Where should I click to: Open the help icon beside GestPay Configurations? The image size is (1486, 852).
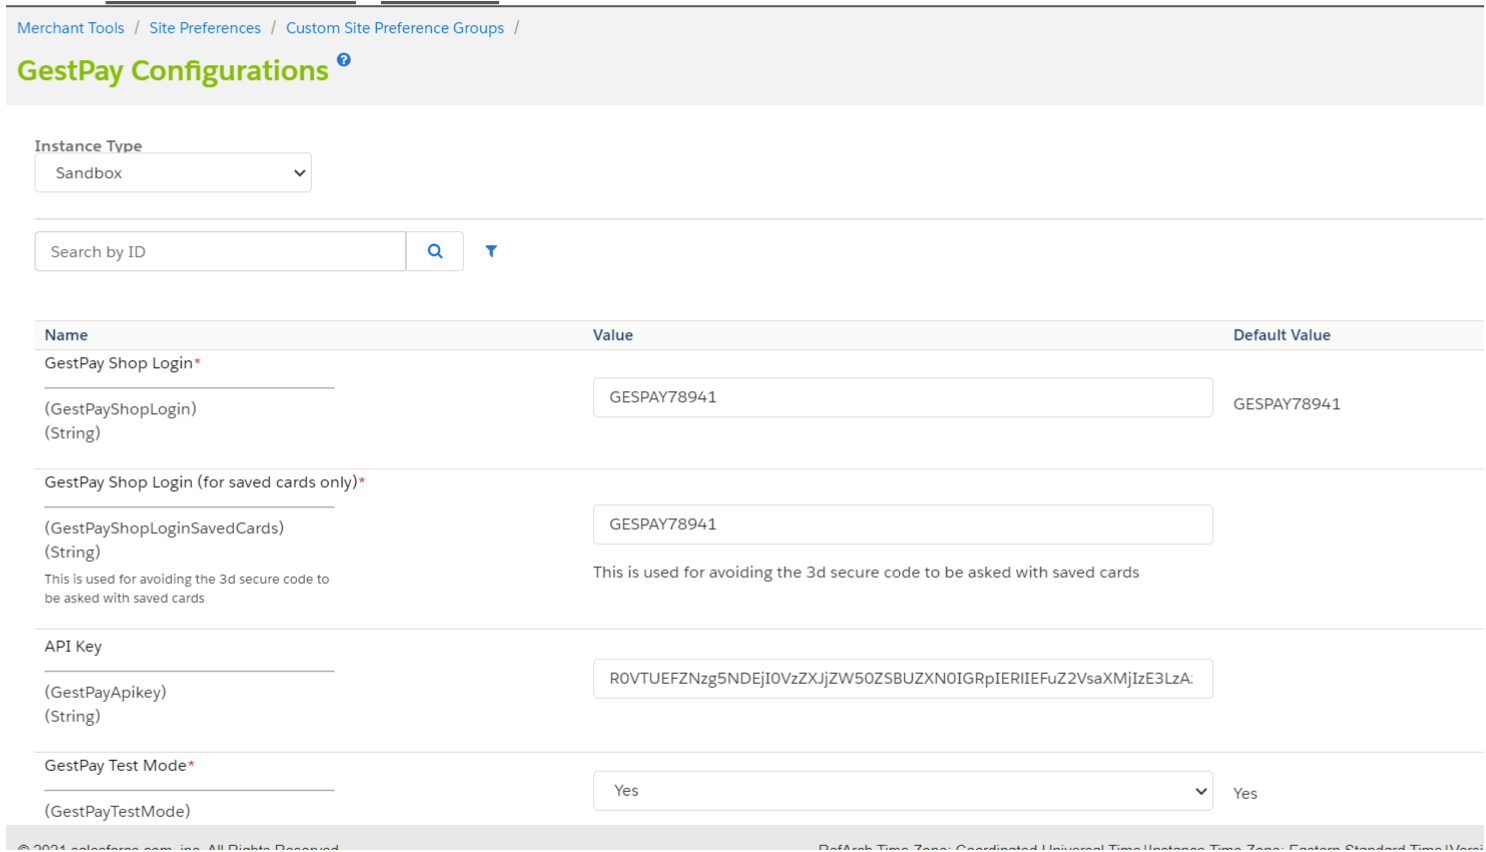343,60
